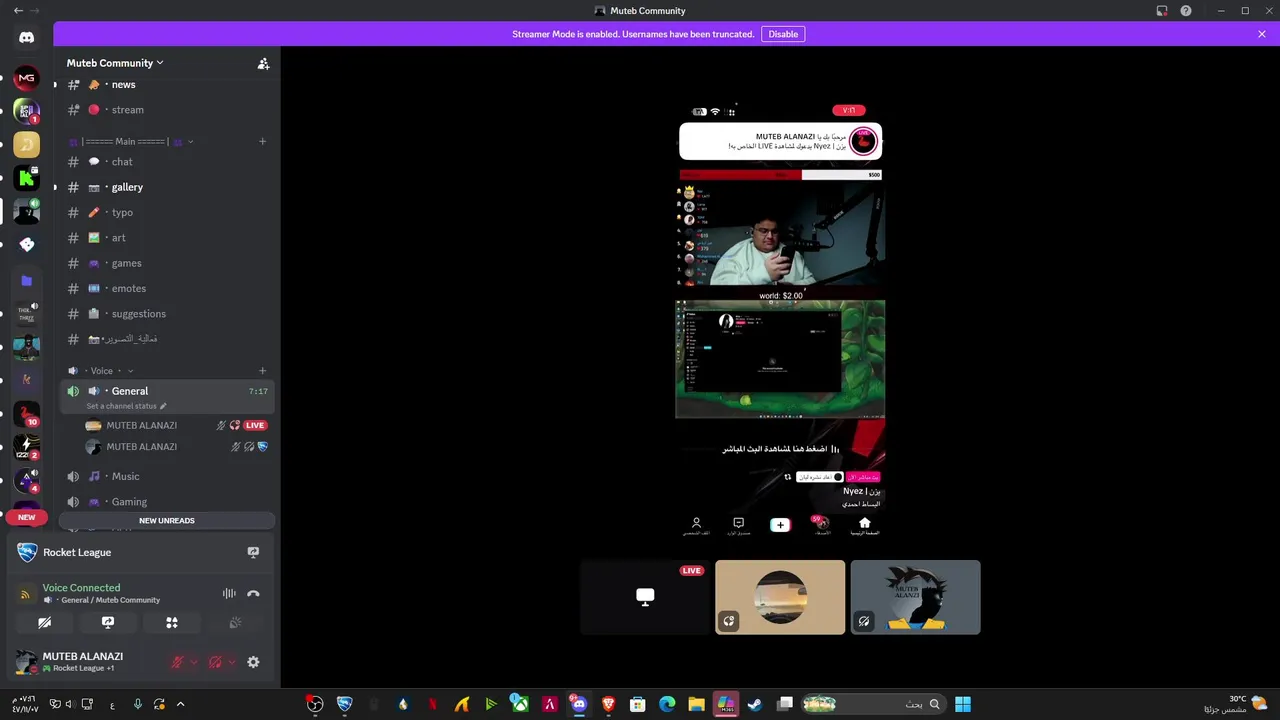
Task: Disconnect from voice call
Action: (253, 593)
